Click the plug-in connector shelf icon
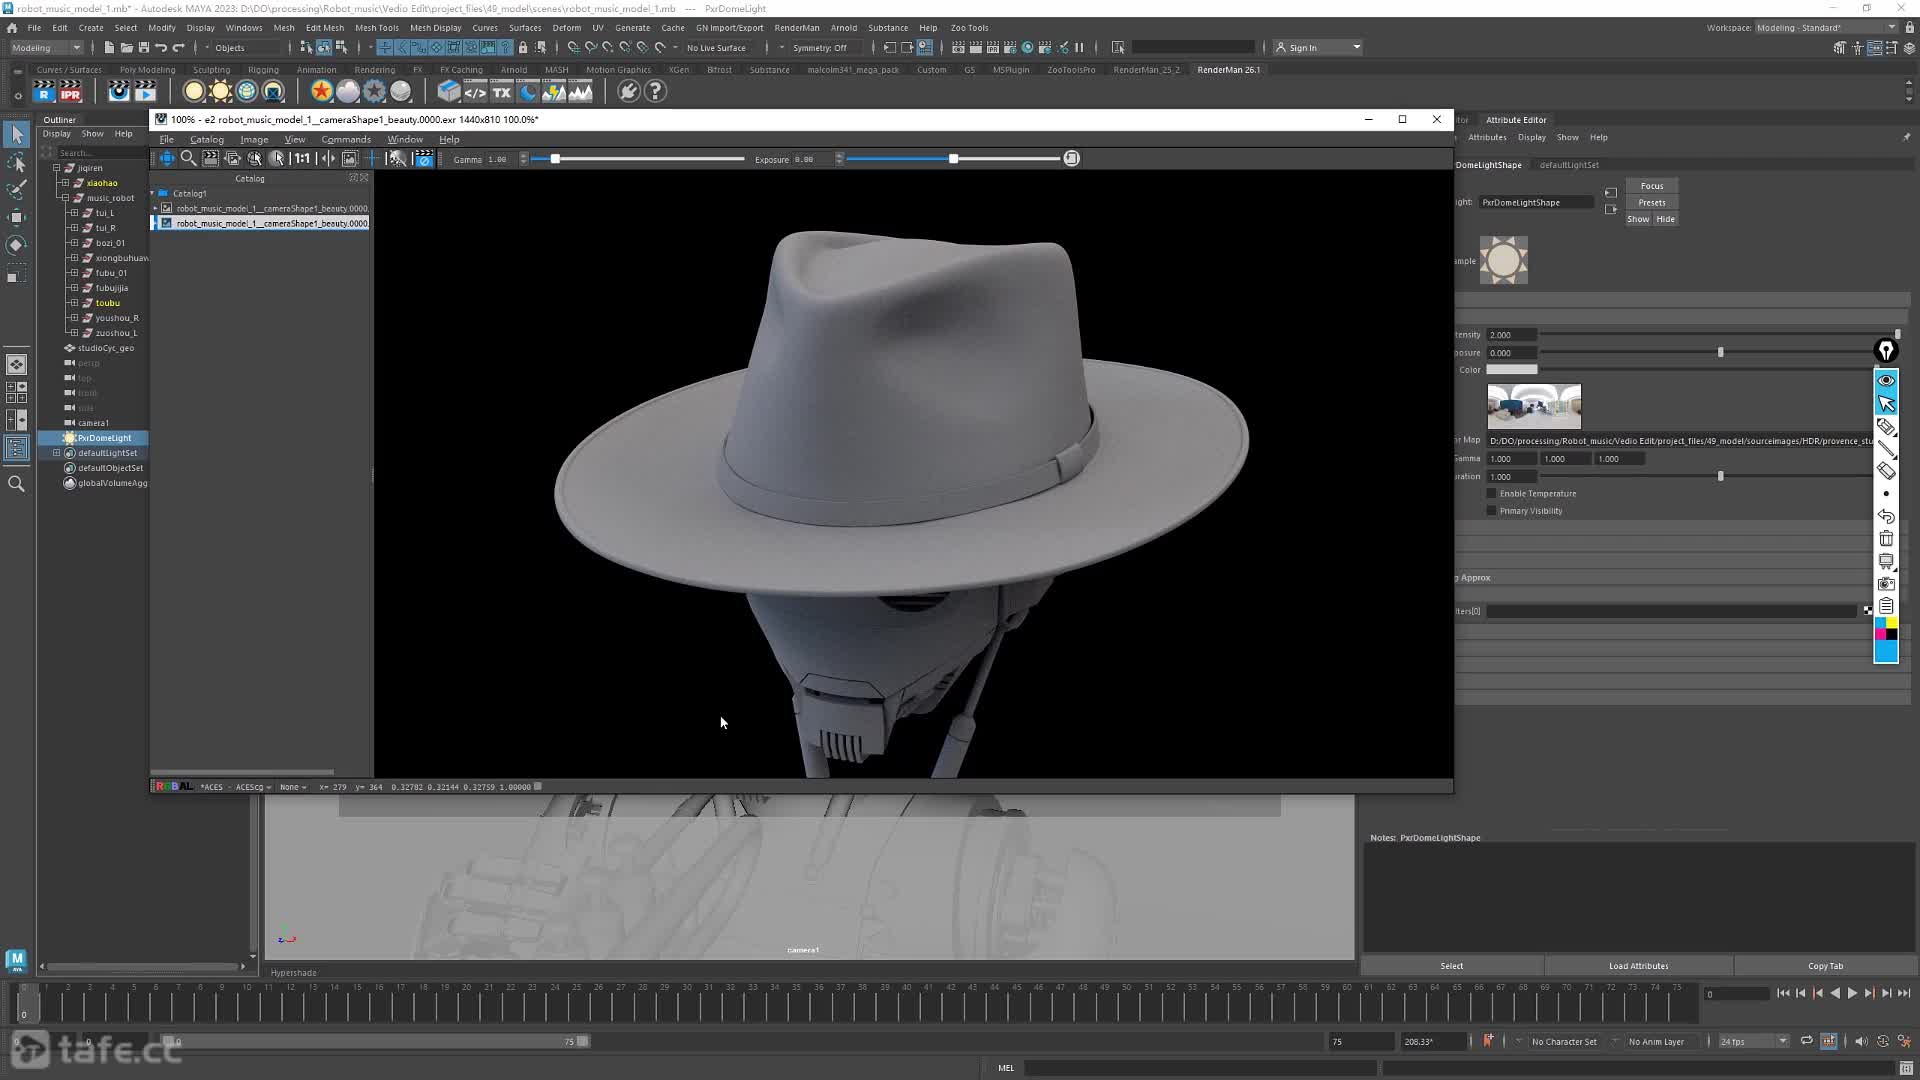This screenshot has height=1080, width=1920. [628, 92]
